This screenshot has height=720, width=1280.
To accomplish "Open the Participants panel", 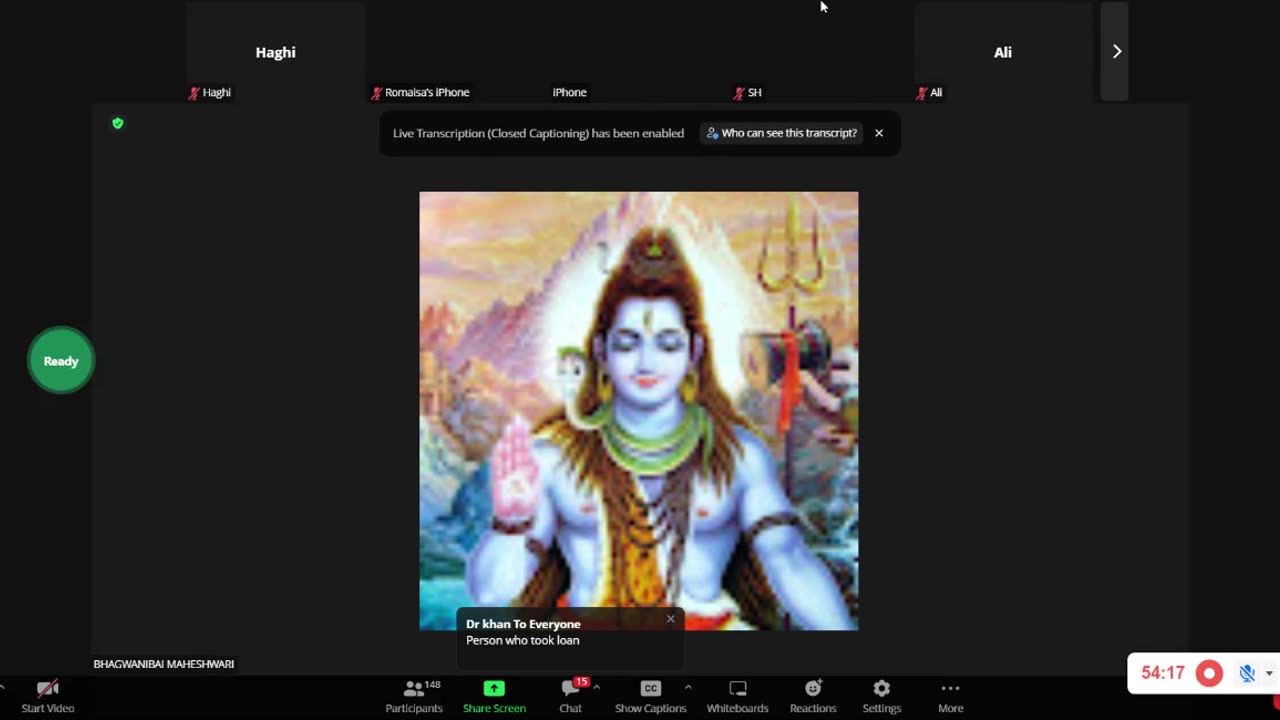I will 414,697.
